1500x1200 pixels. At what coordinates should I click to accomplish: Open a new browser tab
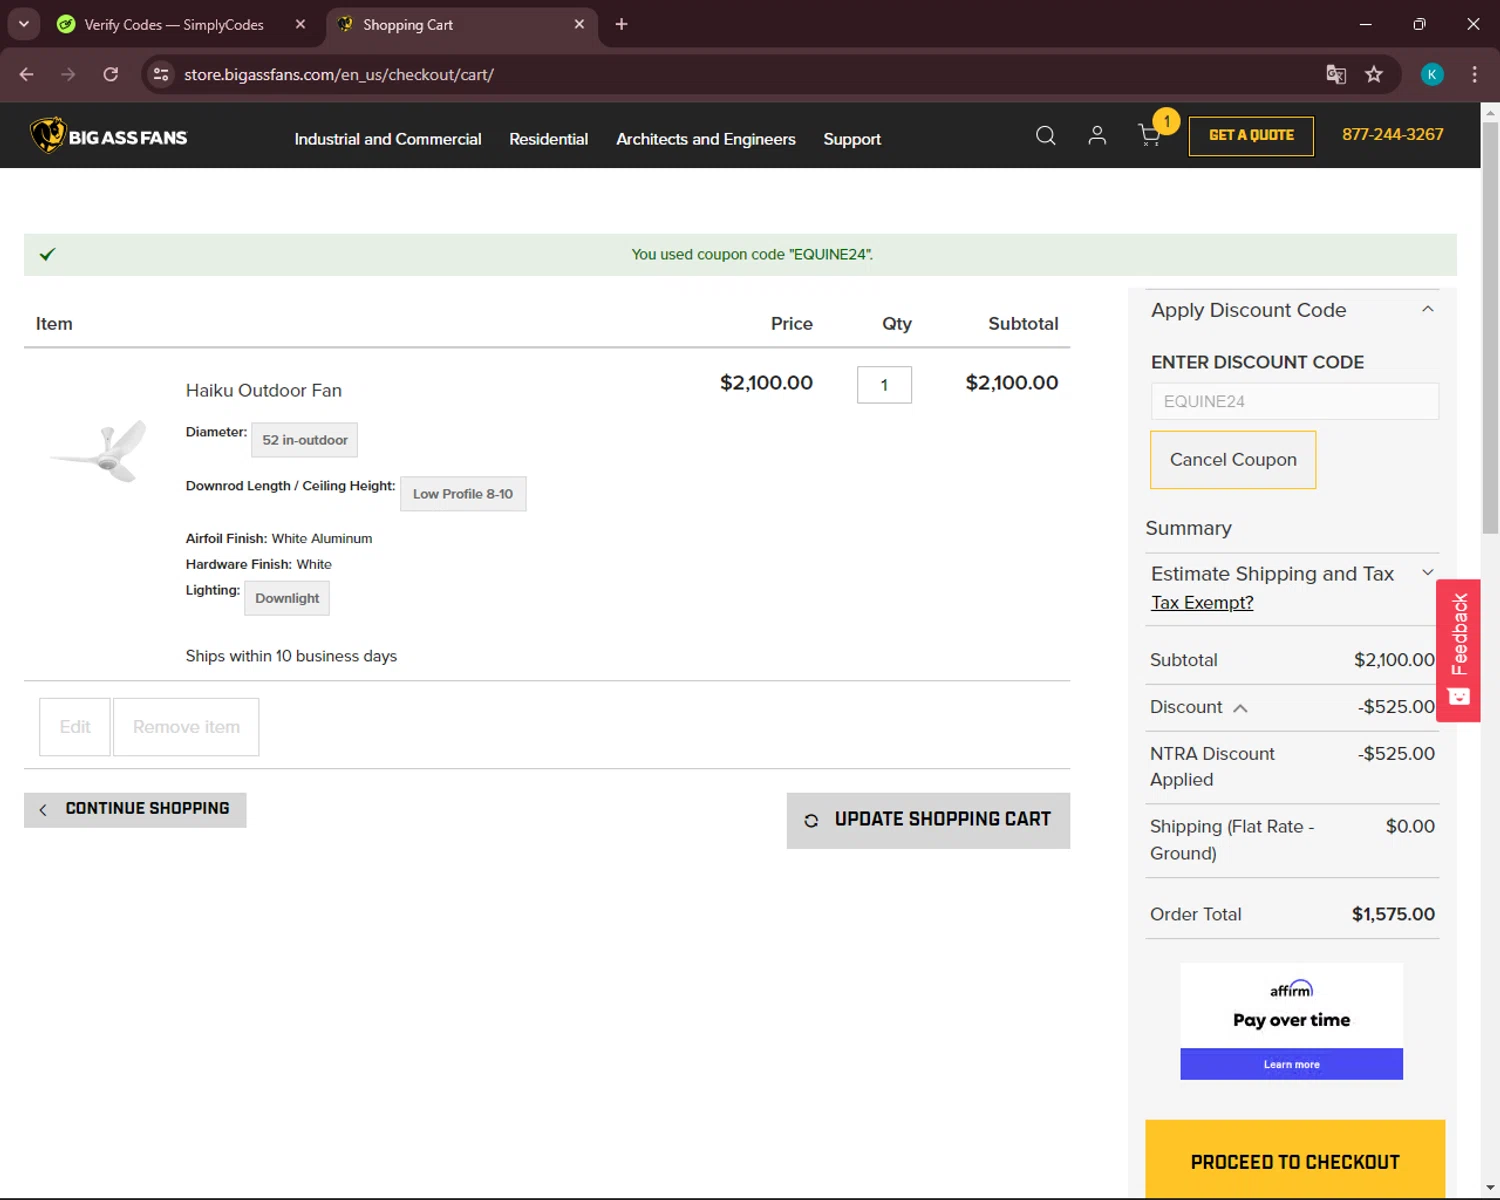point(621,24)
